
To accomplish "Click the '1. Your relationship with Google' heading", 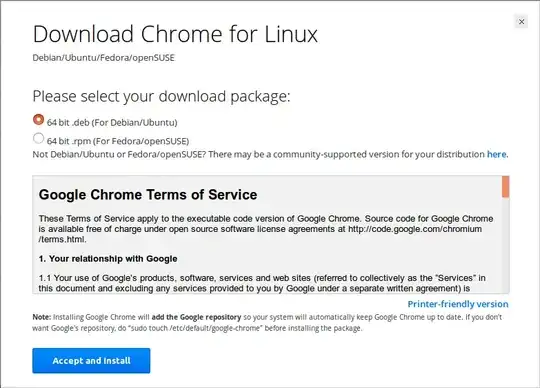I will pos(108,259).
